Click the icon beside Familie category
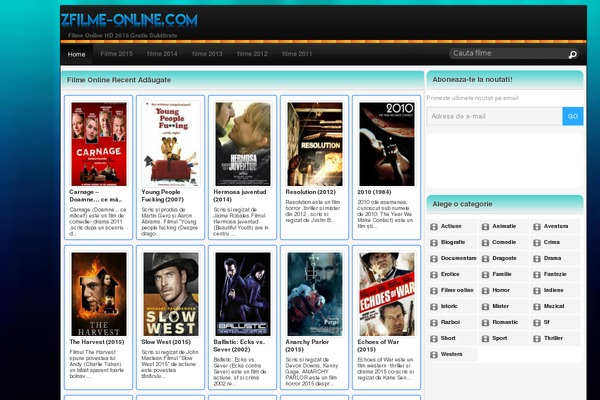 (485, 274)
